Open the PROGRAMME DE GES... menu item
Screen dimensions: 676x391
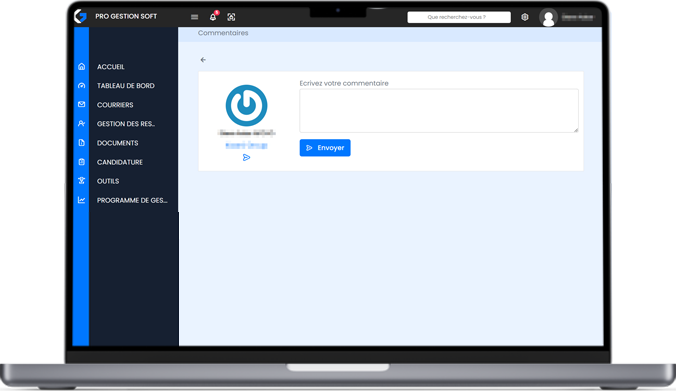click(132, 200)
